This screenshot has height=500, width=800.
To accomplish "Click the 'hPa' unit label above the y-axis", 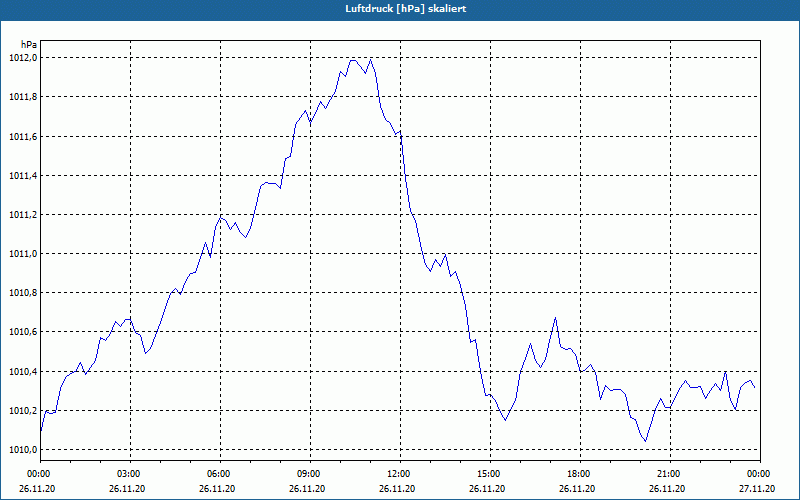I will click(x=29, y=45).
